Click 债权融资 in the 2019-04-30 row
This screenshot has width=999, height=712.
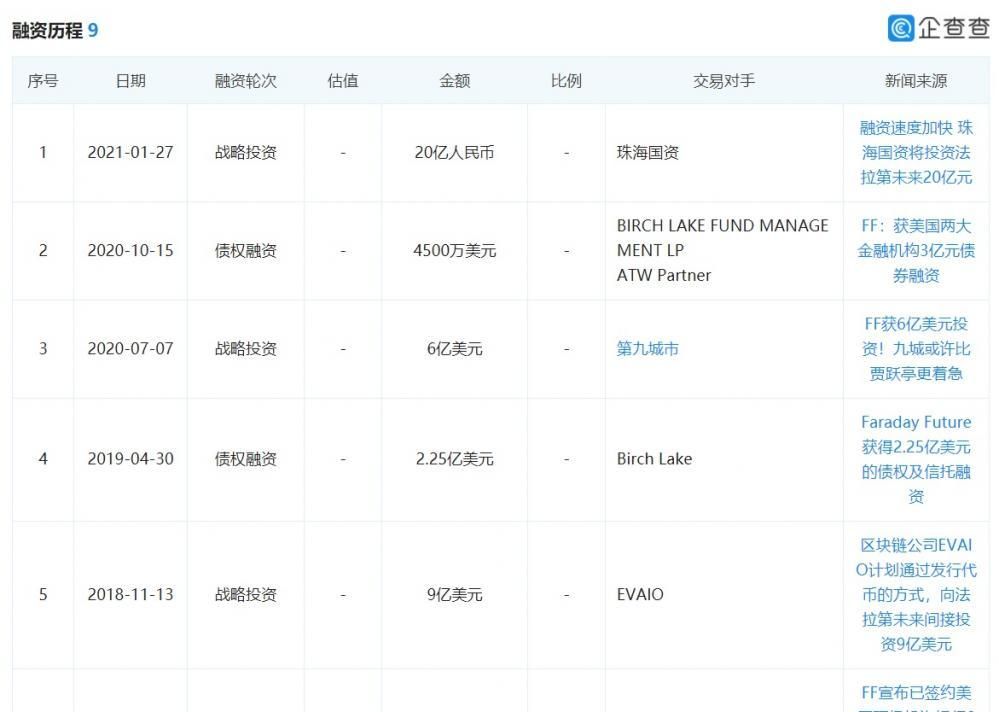click(246, 459)
